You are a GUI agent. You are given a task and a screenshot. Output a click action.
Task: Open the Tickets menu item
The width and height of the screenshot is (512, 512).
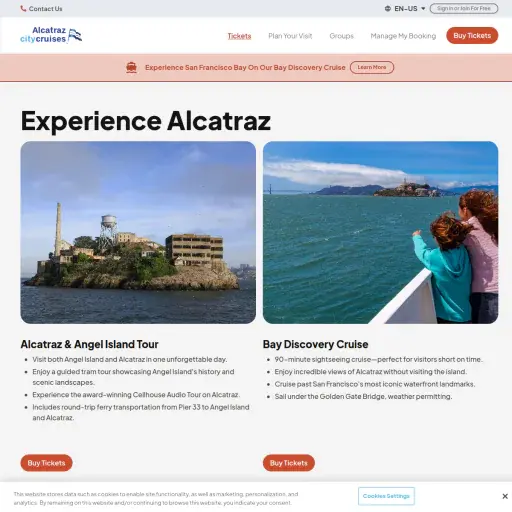coord(239,36)
